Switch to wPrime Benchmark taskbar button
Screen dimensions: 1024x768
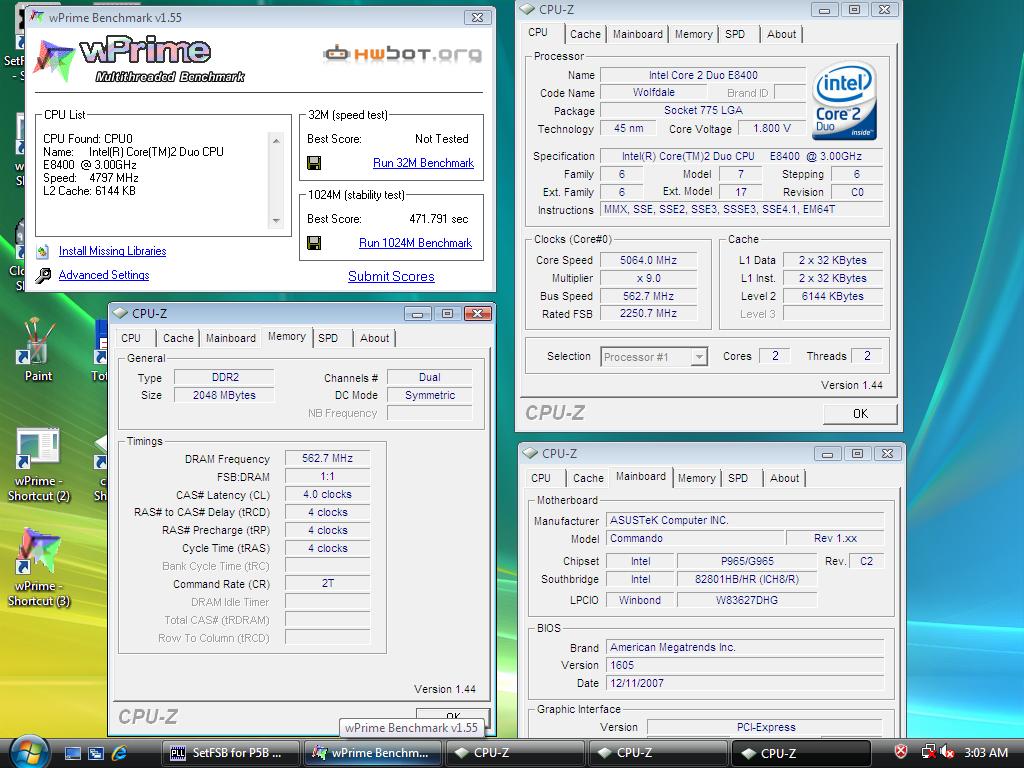(x=374, y=753)
